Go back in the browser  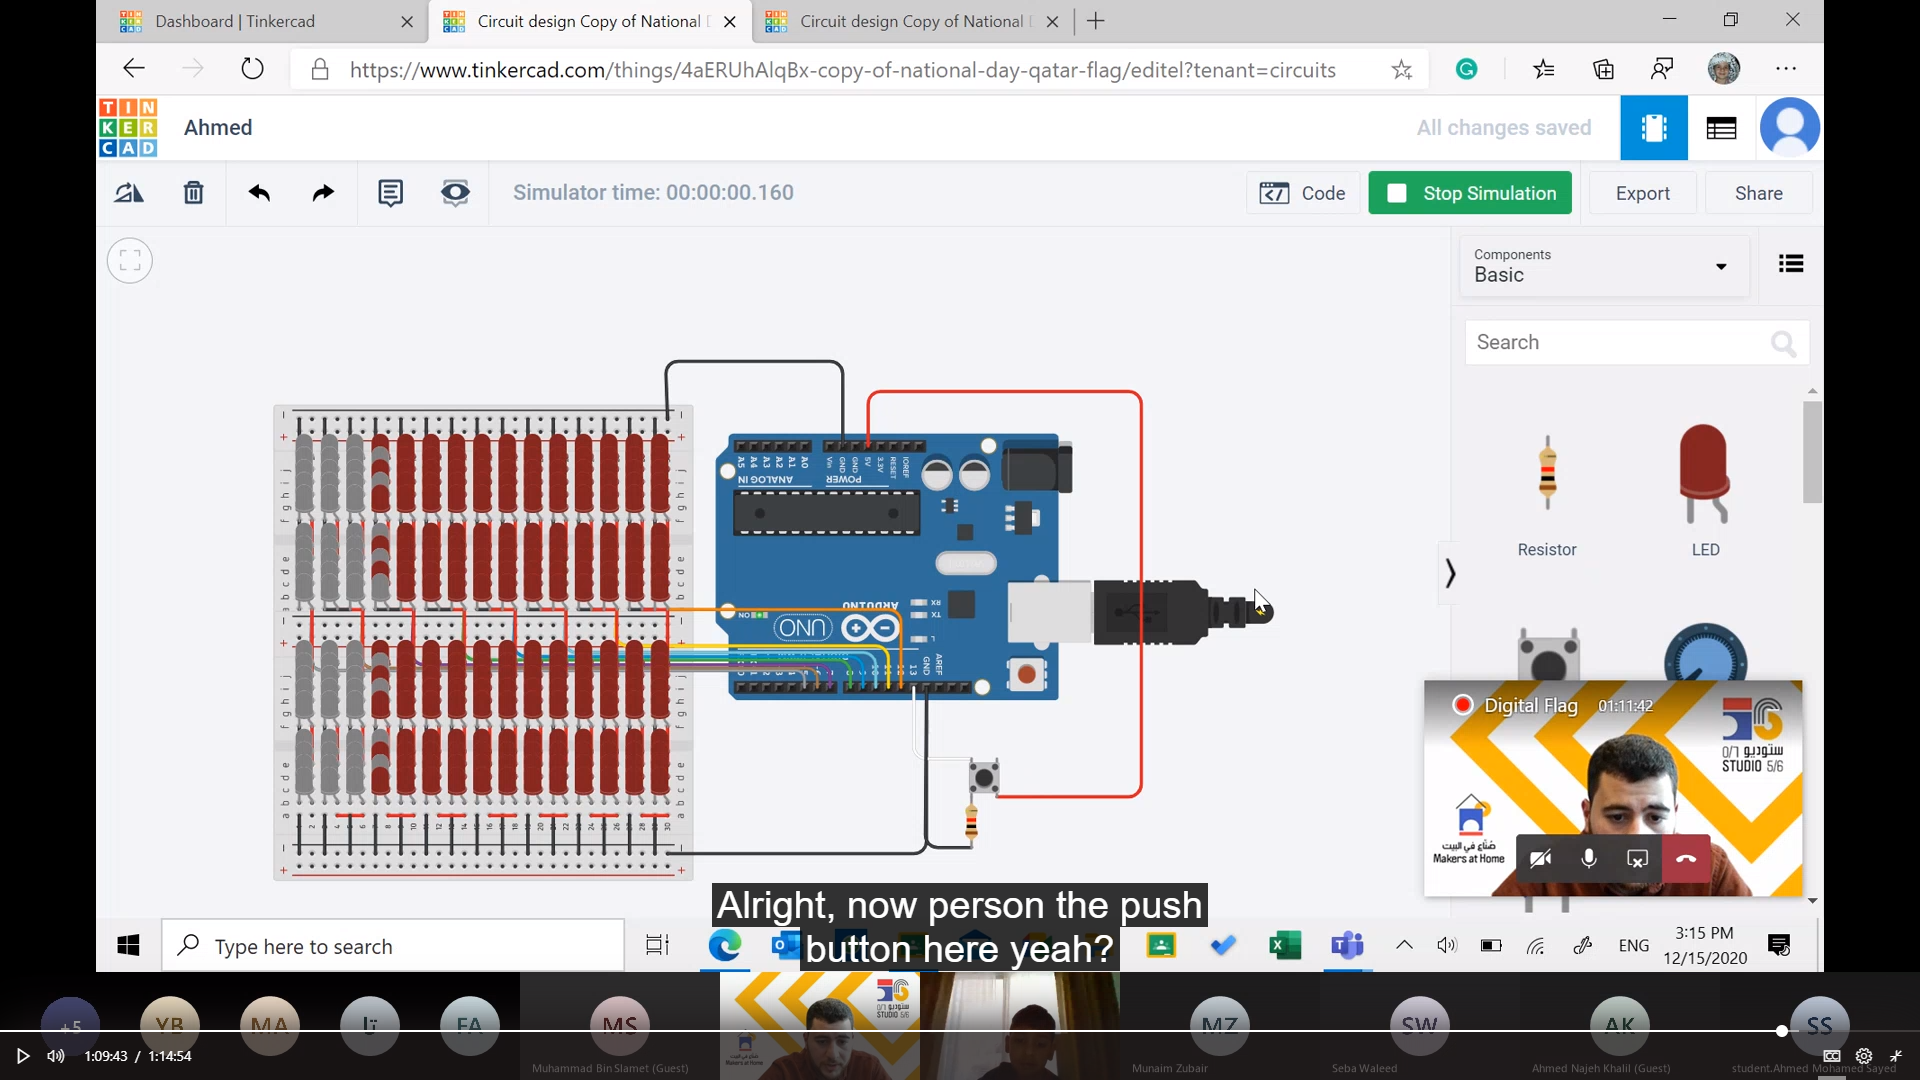pyautogui.click(x=134, y=69)
